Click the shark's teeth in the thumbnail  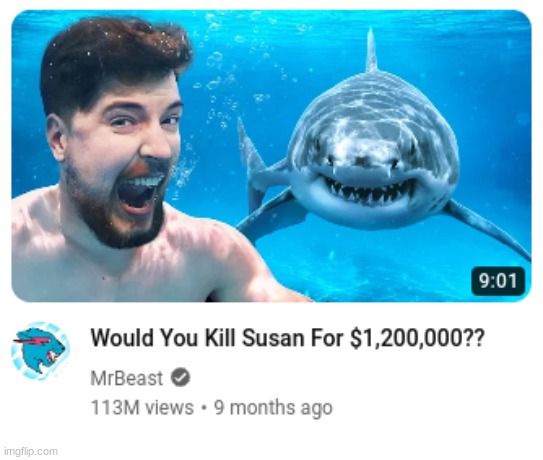click(x=368, y=192)
